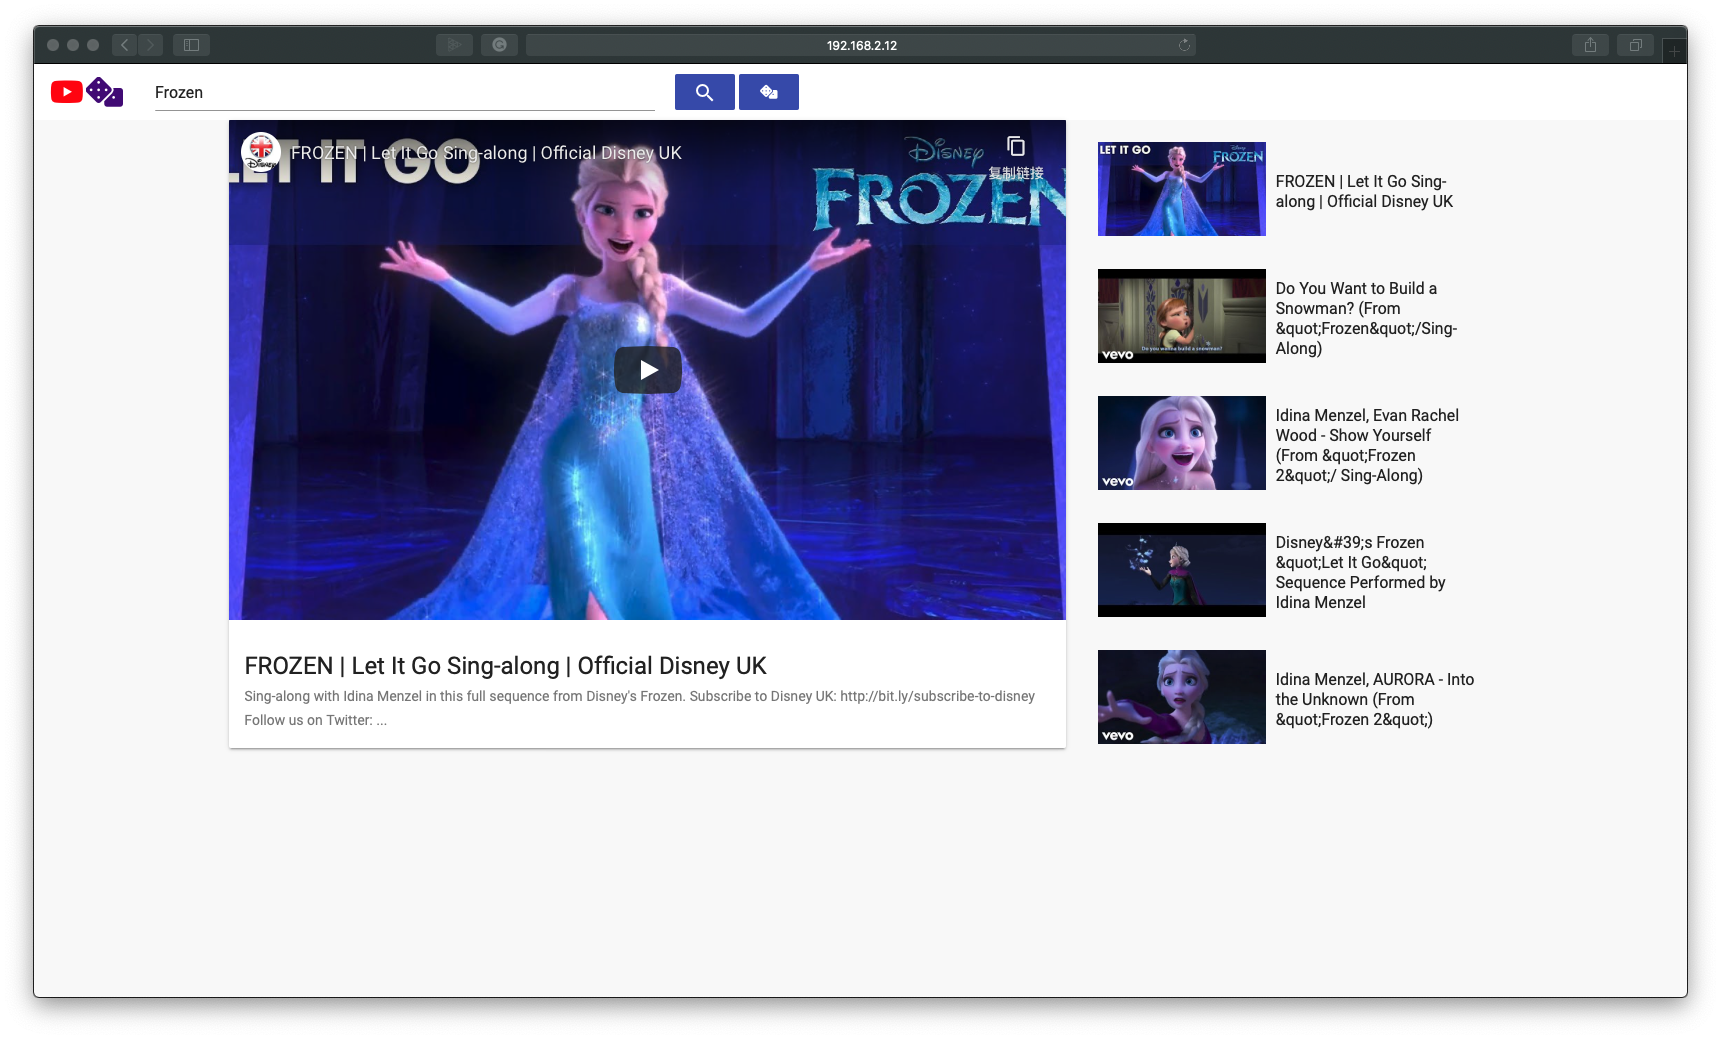Open thumbnail for Let It Go Sing-along

click(1182, 189)
